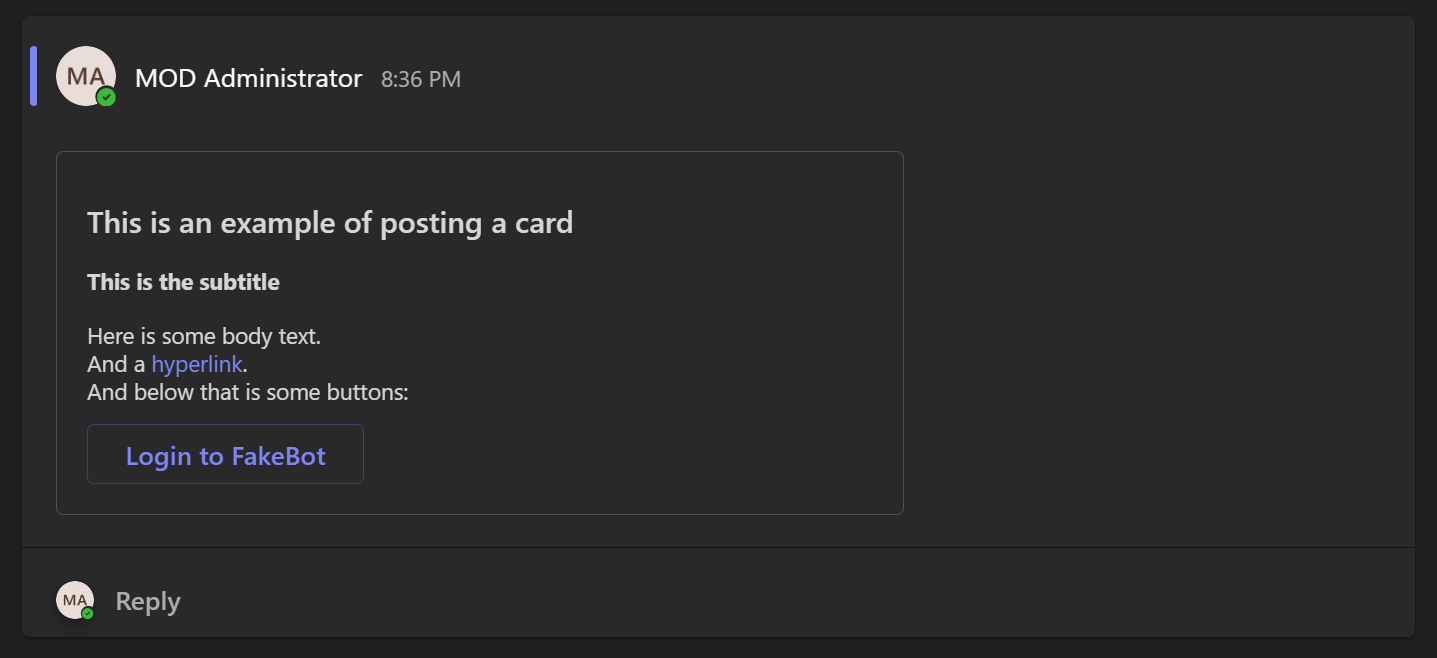
Task: Click the purple indicator bar beside the message
Action: point(34,76)
